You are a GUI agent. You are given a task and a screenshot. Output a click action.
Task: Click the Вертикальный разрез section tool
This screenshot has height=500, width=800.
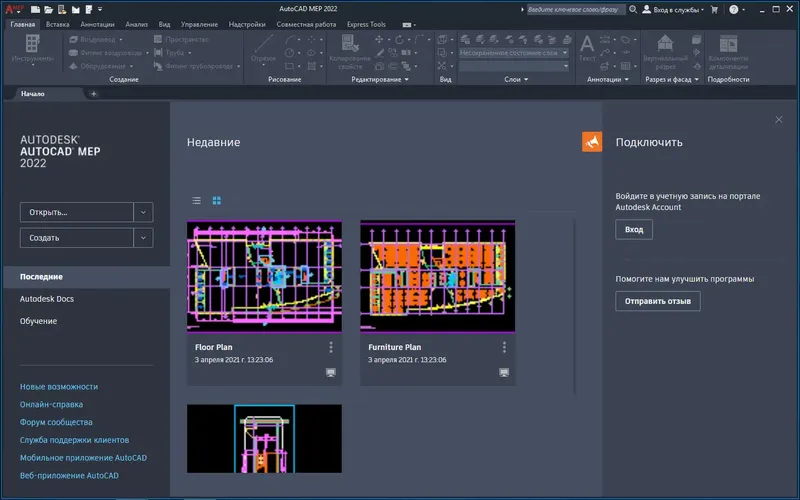[x=665, y=52]
